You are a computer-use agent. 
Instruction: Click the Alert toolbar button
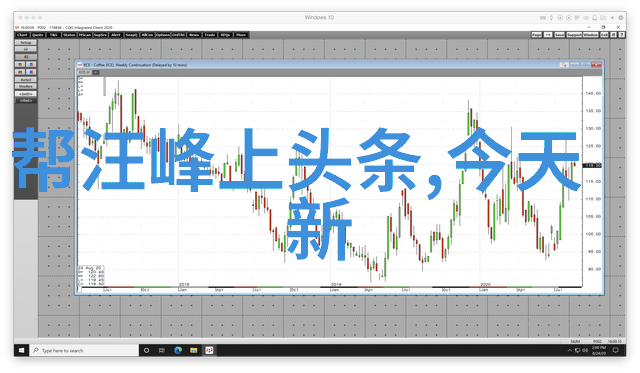point(116,35)
